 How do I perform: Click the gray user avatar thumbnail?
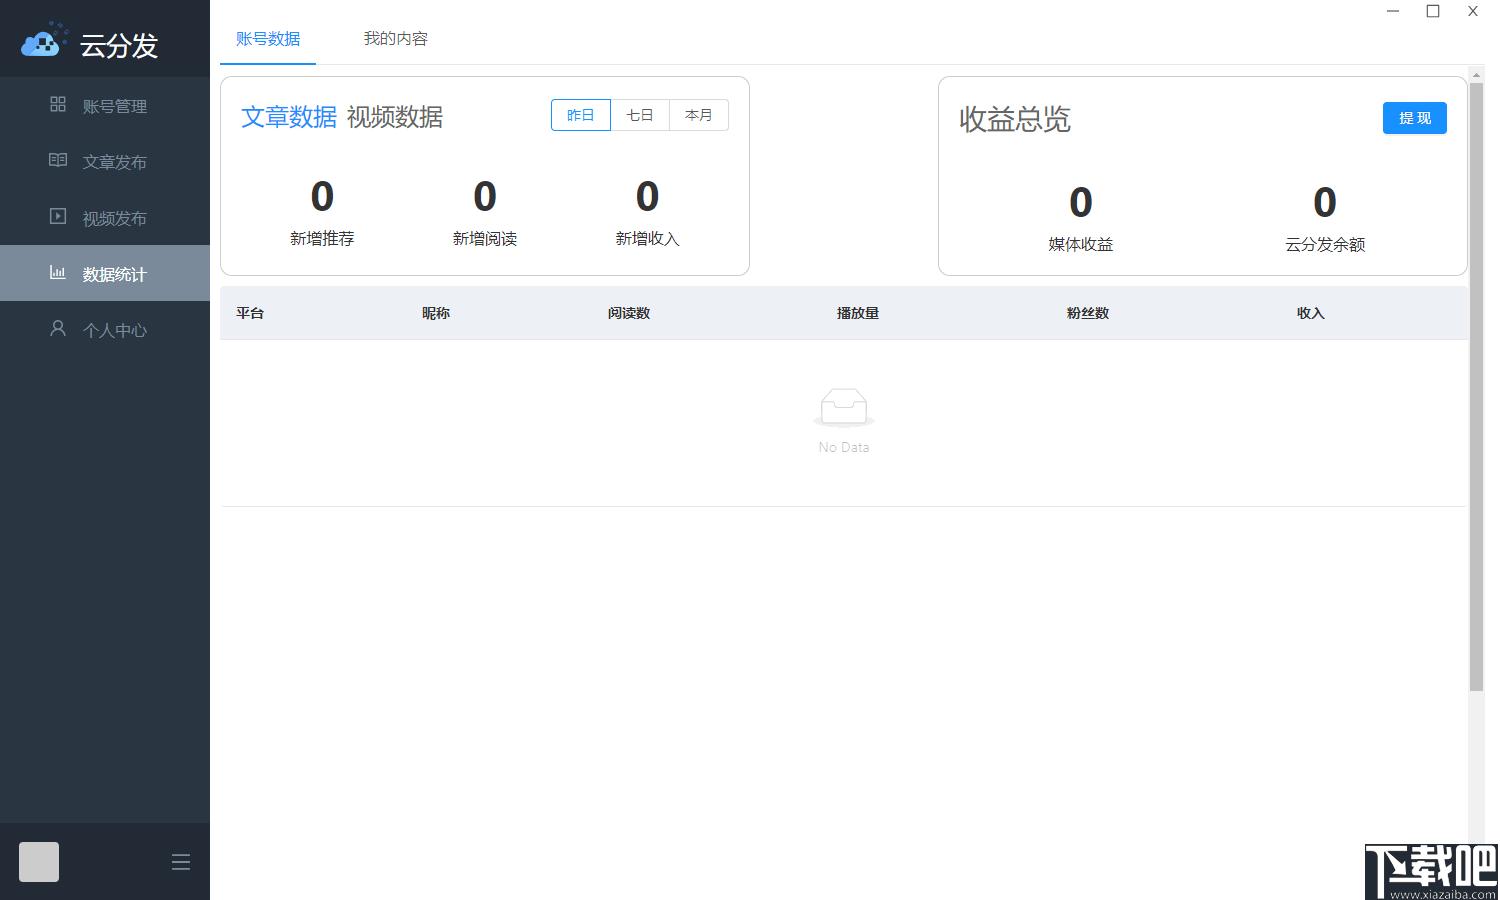coord(39,862)
